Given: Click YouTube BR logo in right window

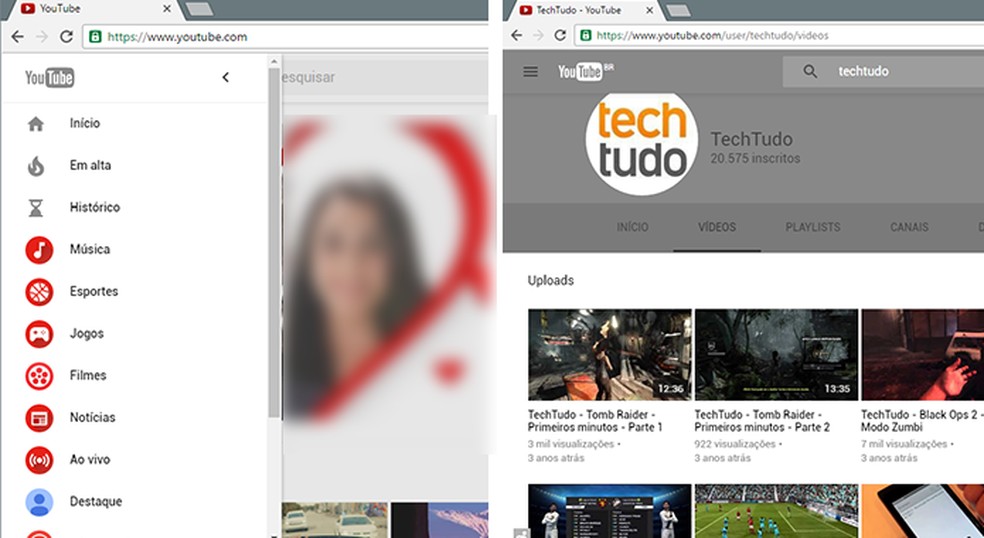Looking at the screenshot, I should (586, 71).
